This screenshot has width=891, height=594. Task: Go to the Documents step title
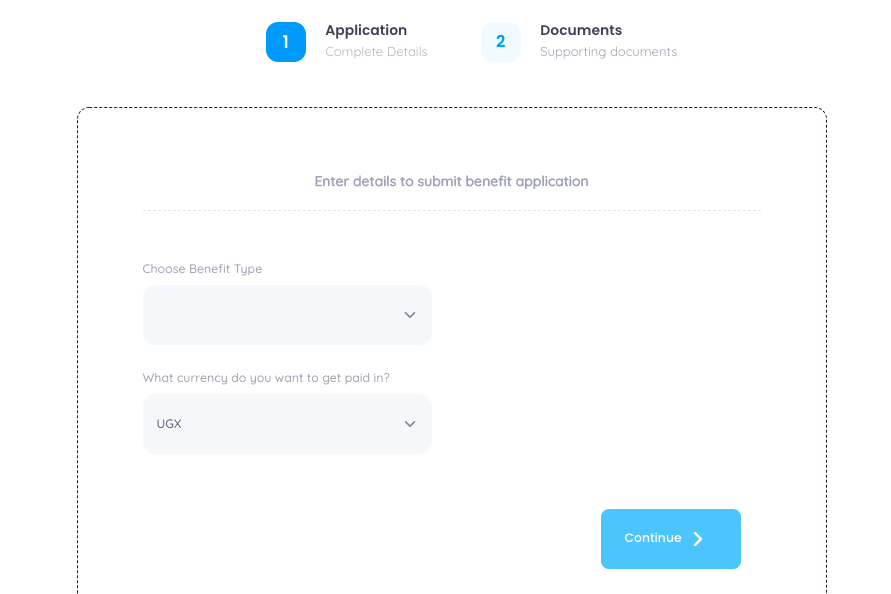581,30
